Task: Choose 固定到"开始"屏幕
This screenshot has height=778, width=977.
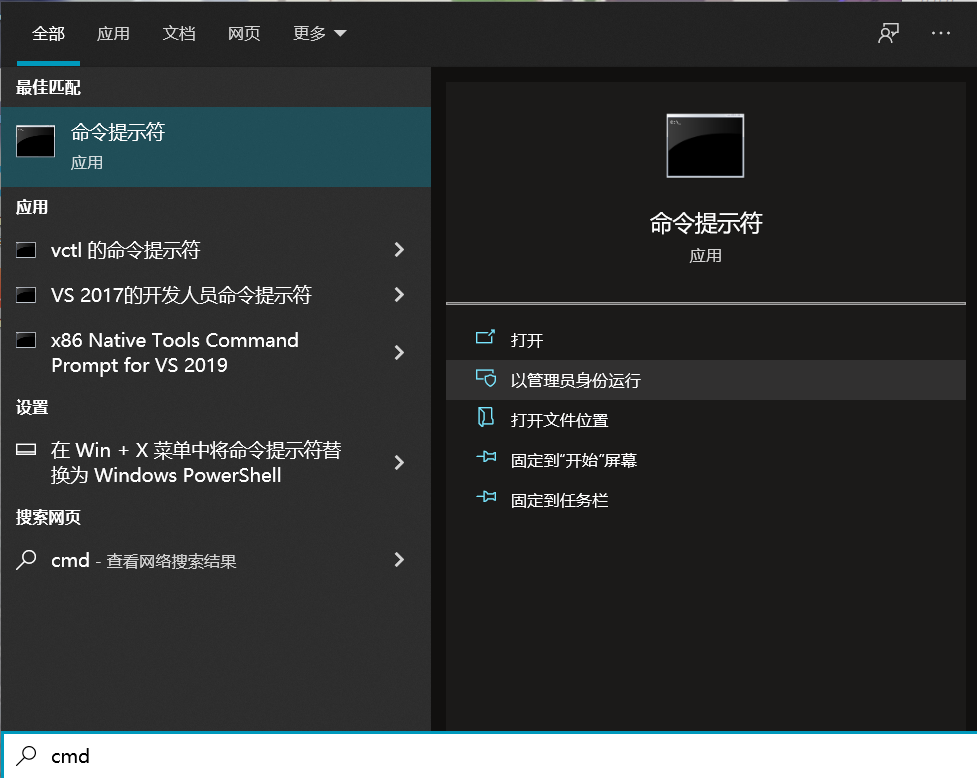Action: coord(706,460)
